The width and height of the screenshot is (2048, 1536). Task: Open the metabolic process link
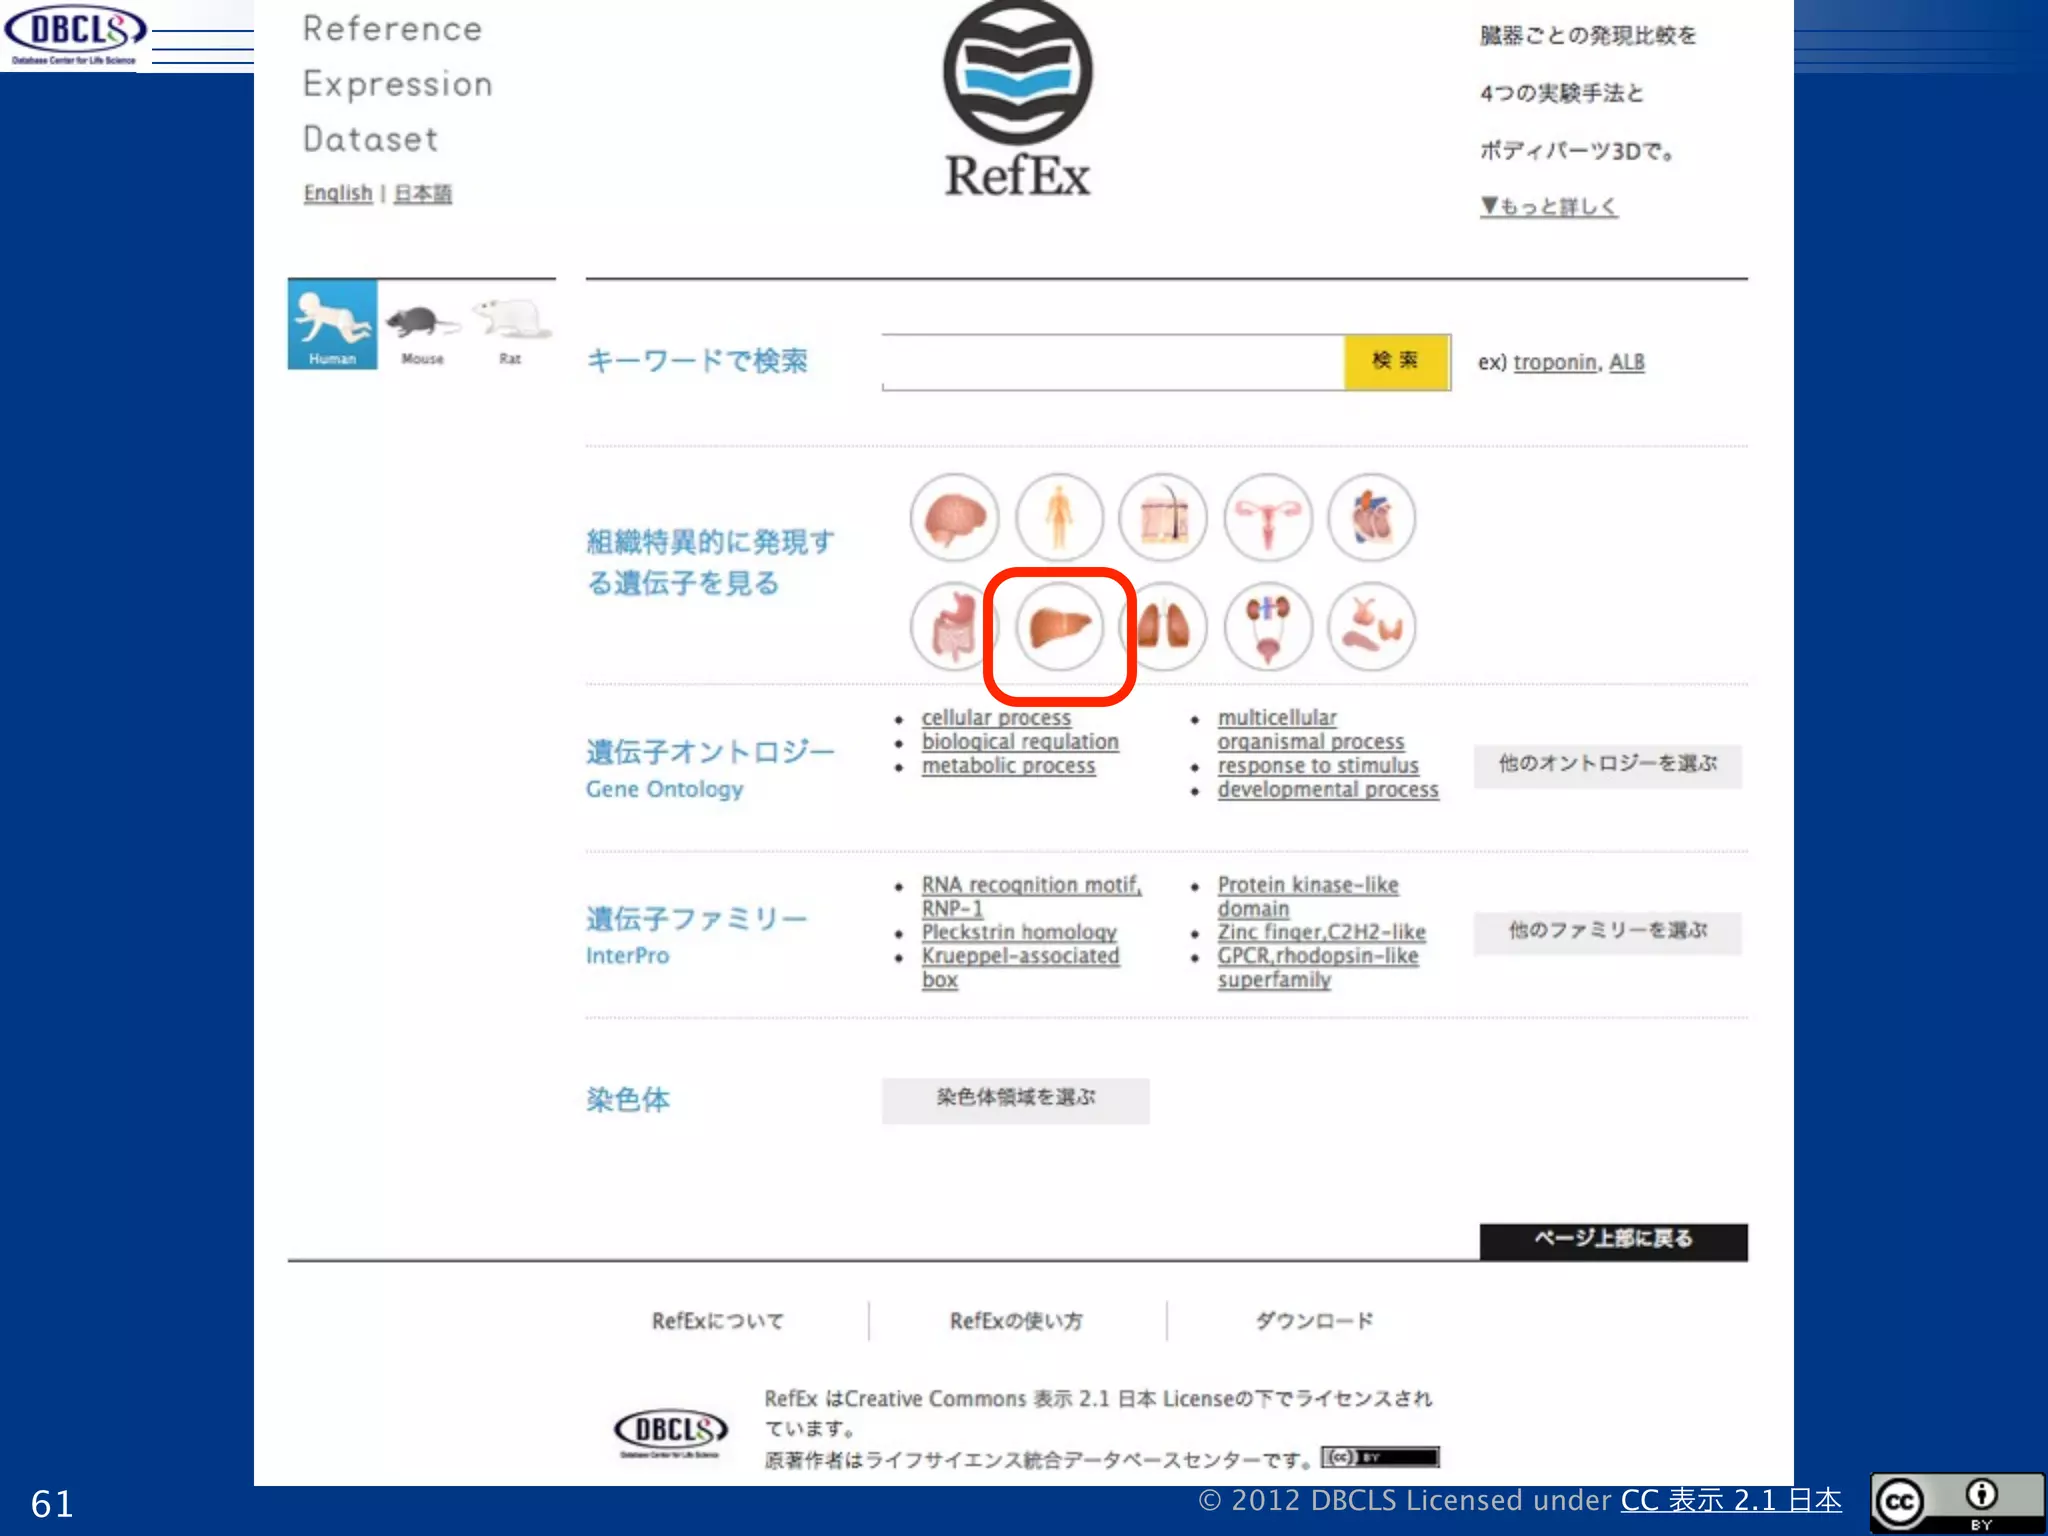(1008, 766)
